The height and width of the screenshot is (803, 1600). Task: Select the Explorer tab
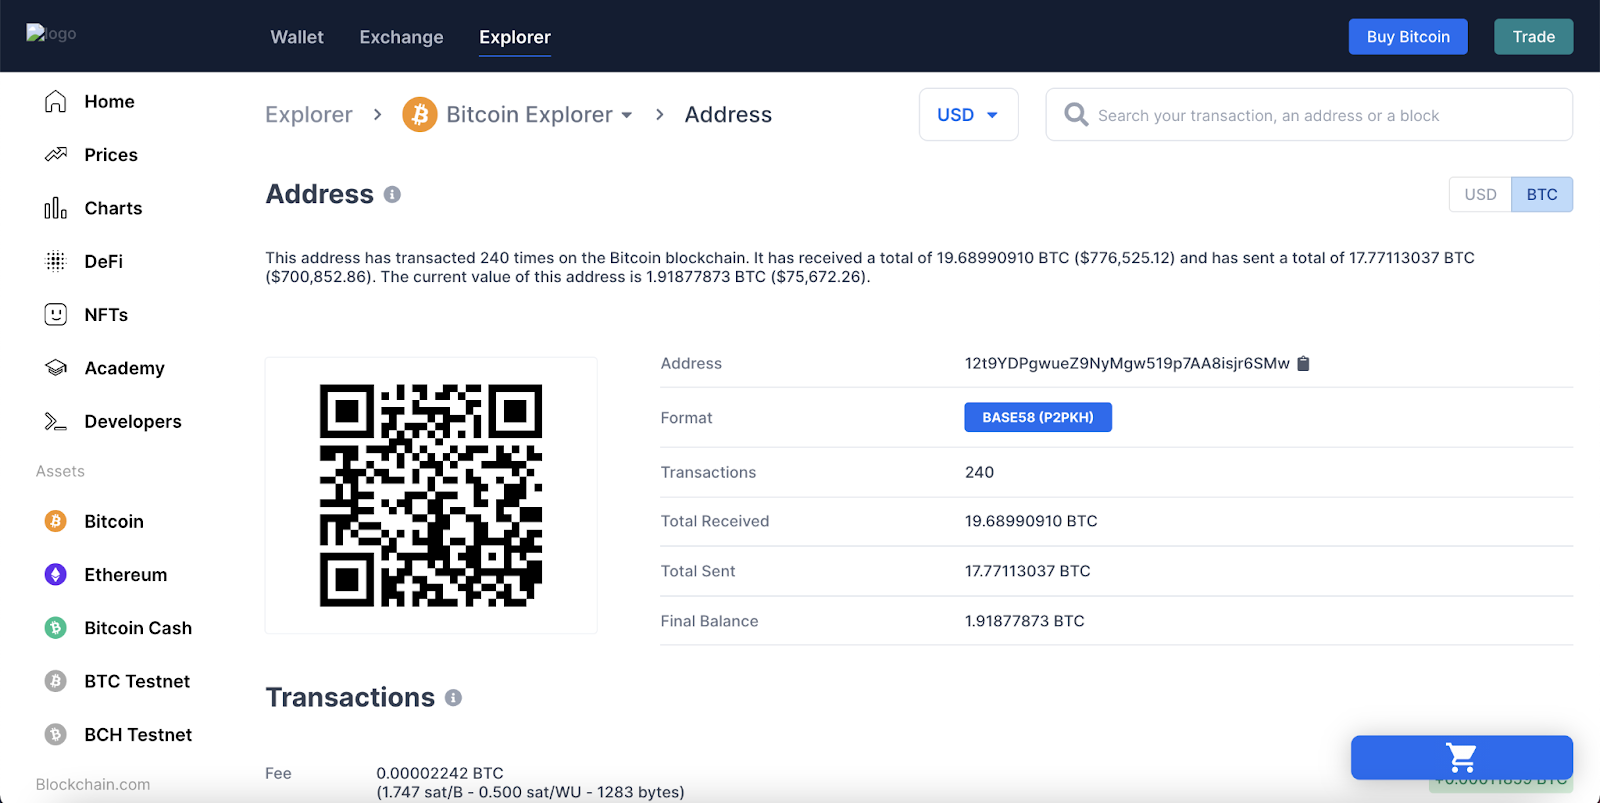pos(515,37)
